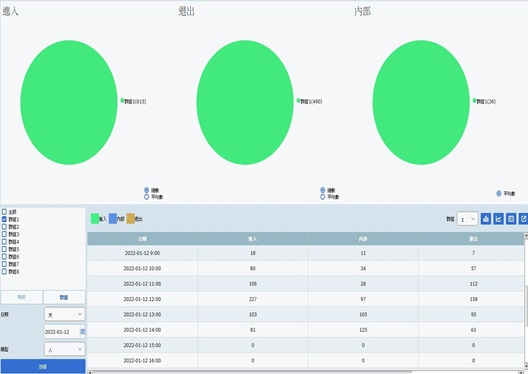528x374 pixels.
Task: Check the 全部 (all) checkbox
Action: pyautogui.click(x=4, y=212)
